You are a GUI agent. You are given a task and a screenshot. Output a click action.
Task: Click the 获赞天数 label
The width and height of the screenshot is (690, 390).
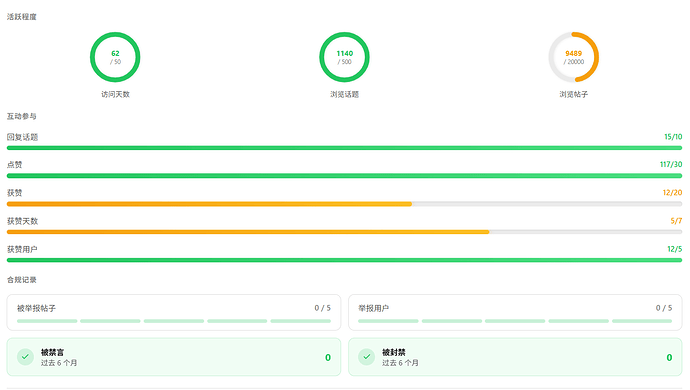point(22,221)
